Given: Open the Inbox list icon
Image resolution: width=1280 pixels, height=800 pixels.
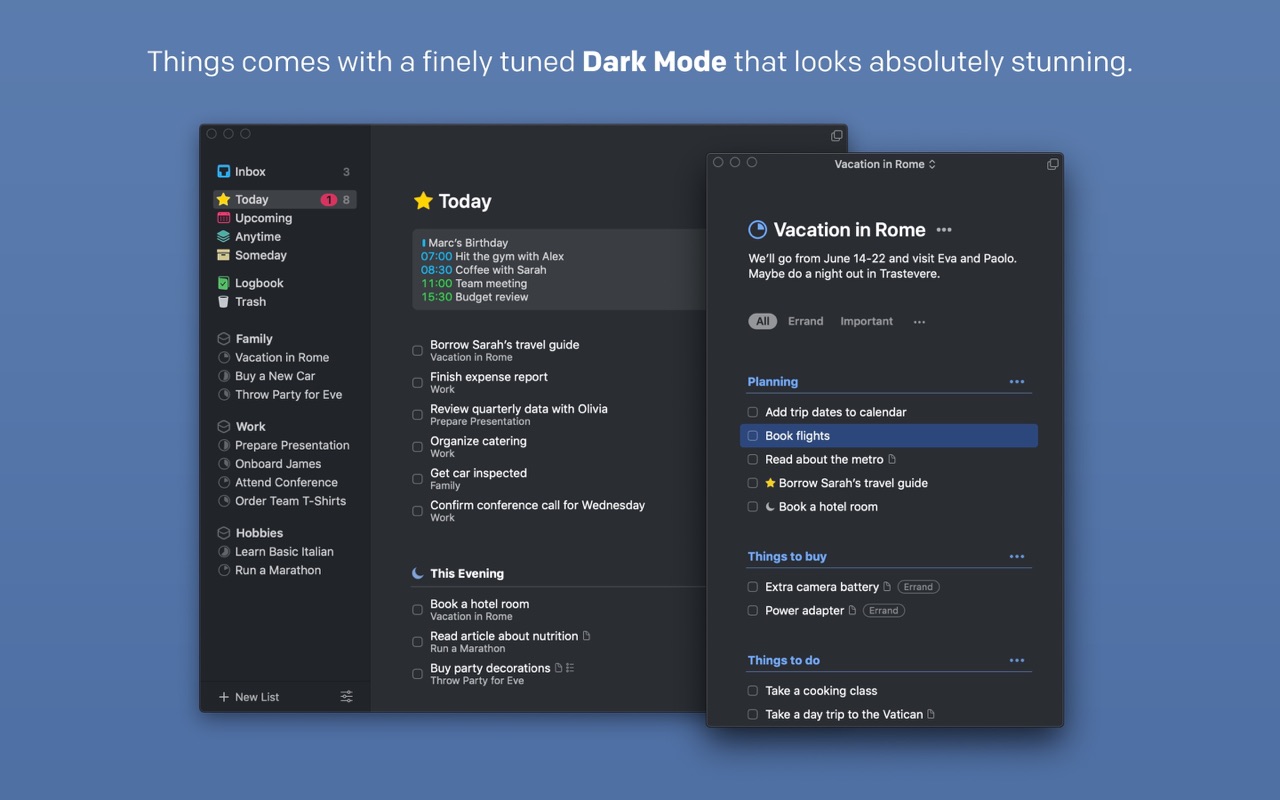Looking at the screenshot, I should (x=224, y=172).
